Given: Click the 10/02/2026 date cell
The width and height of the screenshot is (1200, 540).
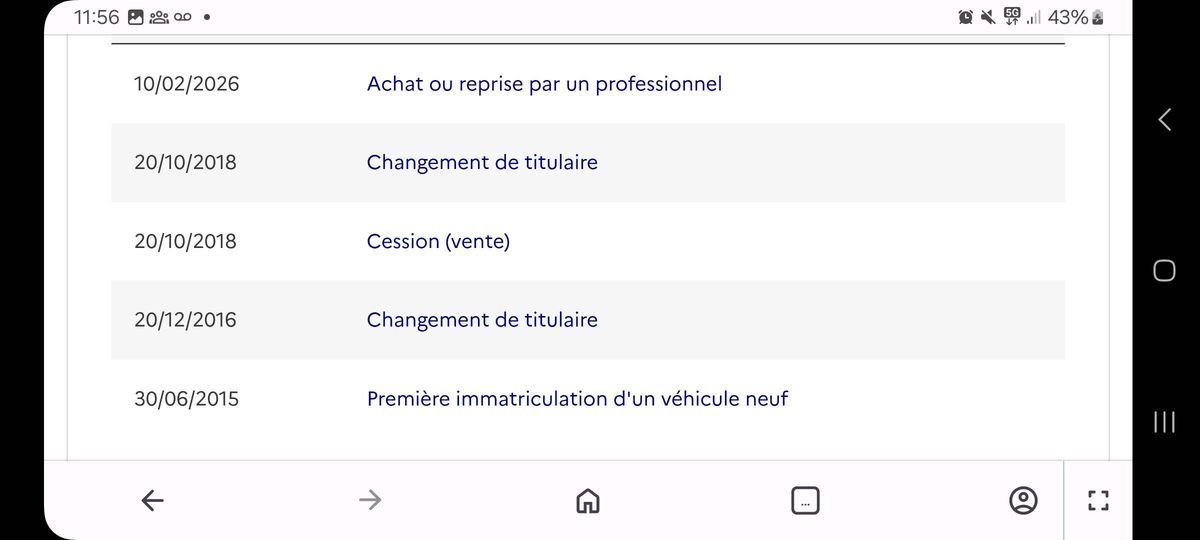Looking at the screenshot, I should [187, 84].
